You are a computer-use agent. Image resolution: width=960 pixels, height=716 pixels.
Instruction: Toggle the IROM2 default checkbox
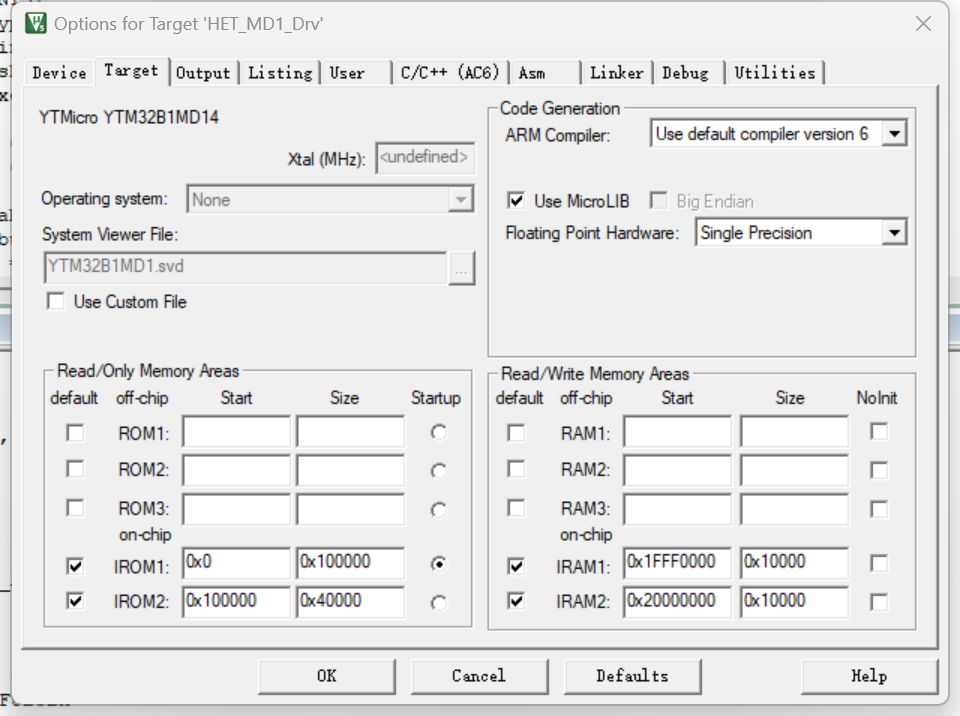point(75,601)
